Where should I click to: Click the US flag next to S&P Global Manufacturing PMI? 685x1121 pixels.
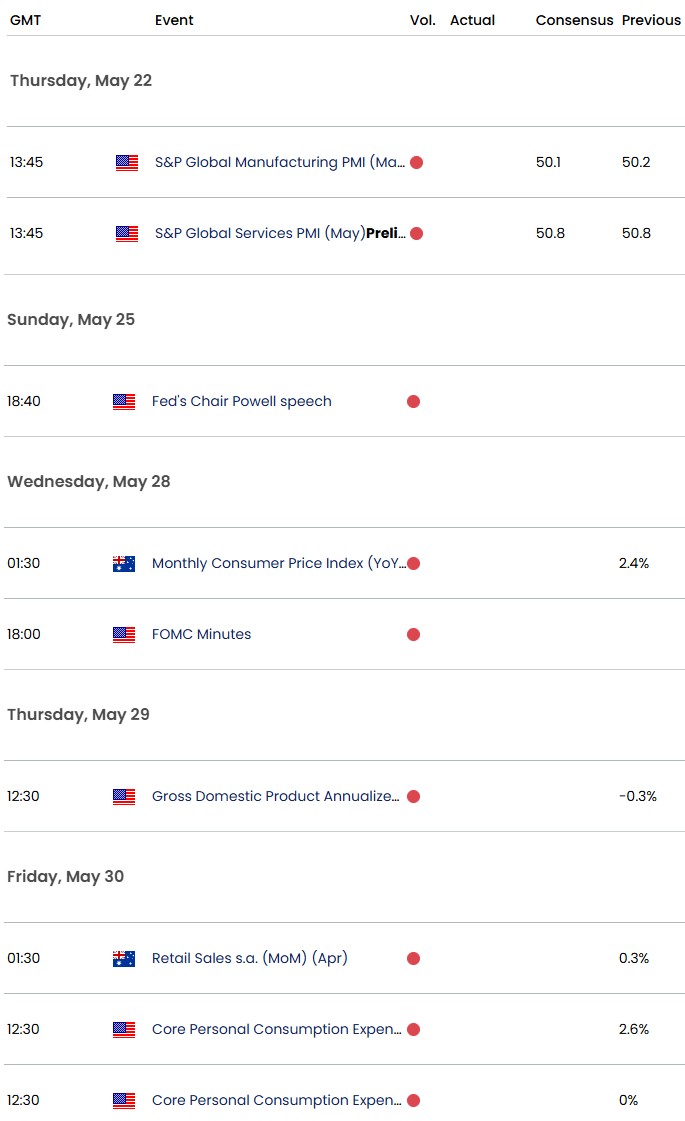pos(124,162)
